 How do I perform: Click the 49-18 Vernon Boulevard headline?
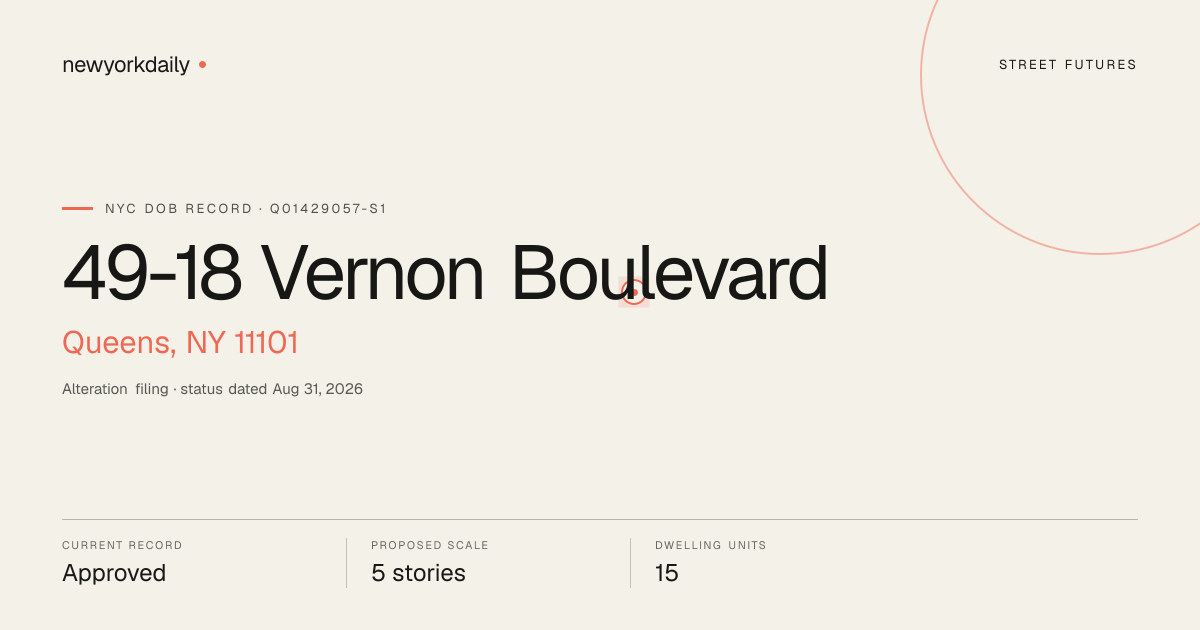(445, 273)
